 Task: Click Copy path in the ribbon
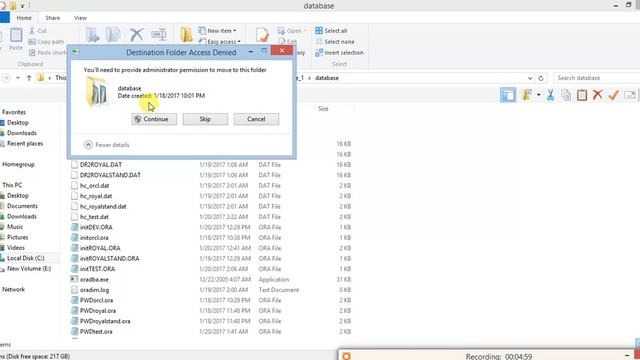pos(47,42)
